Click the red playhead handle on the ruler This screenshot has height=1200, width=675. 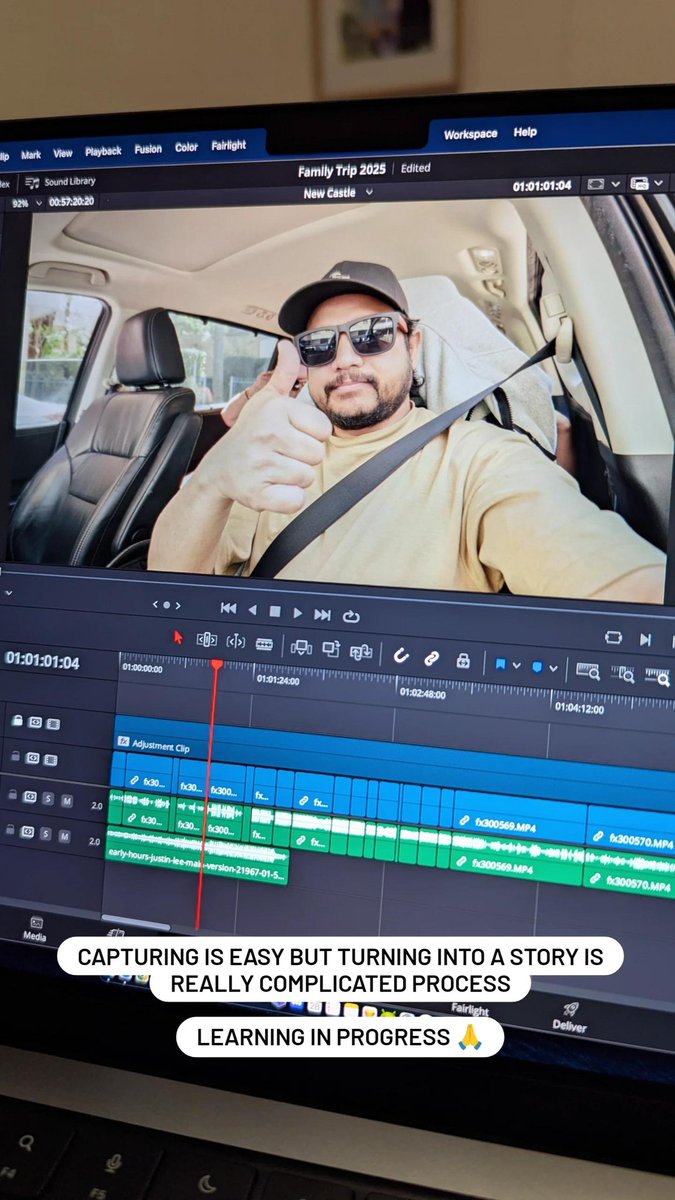click(217, 665)
